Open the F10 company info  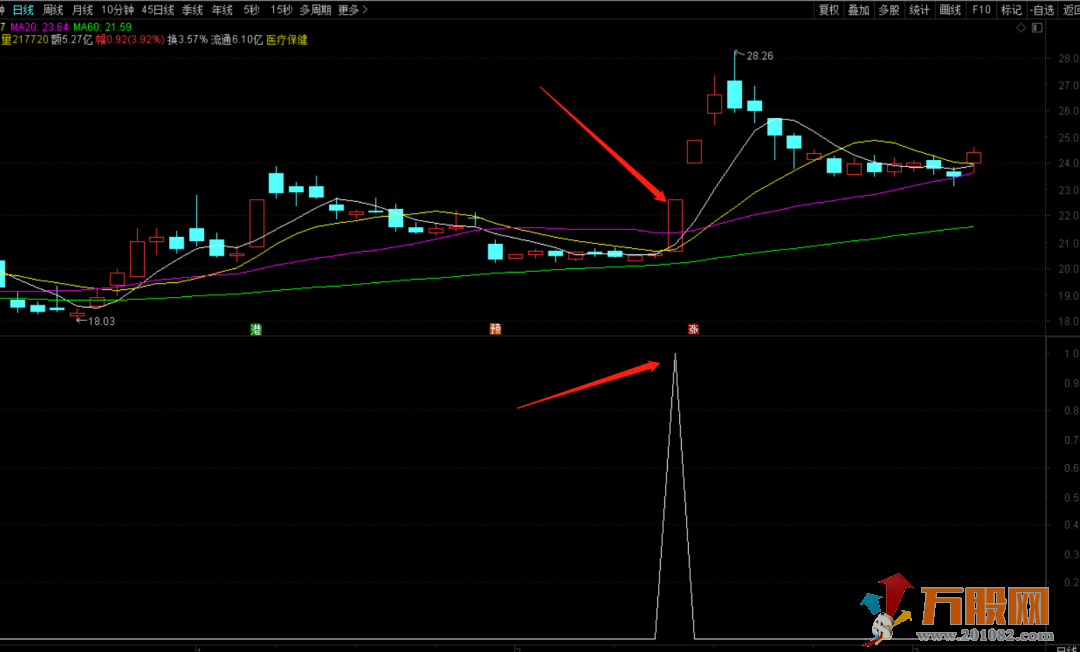981,10
